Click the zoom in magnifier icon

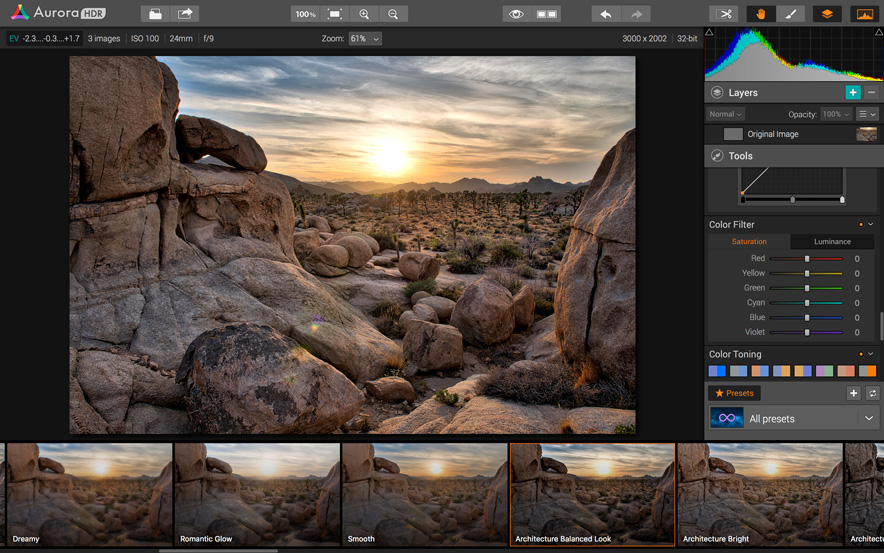coord(364,14)
